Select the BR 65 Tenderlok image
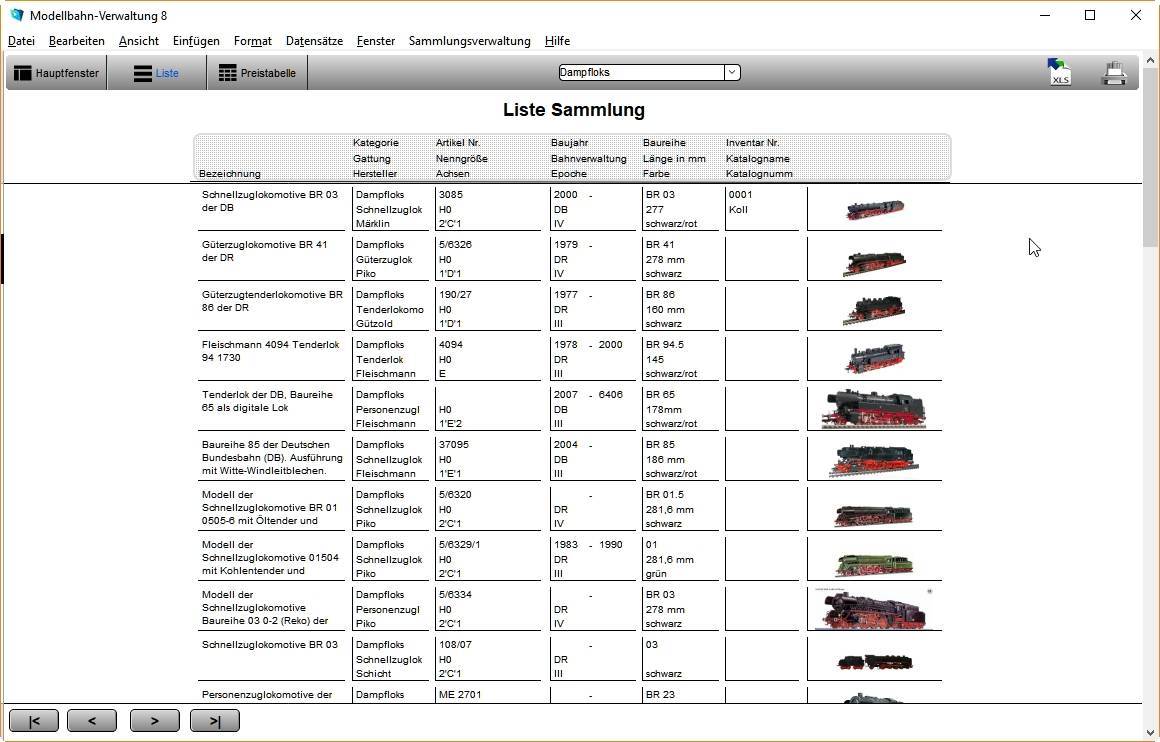 point(874,409)
